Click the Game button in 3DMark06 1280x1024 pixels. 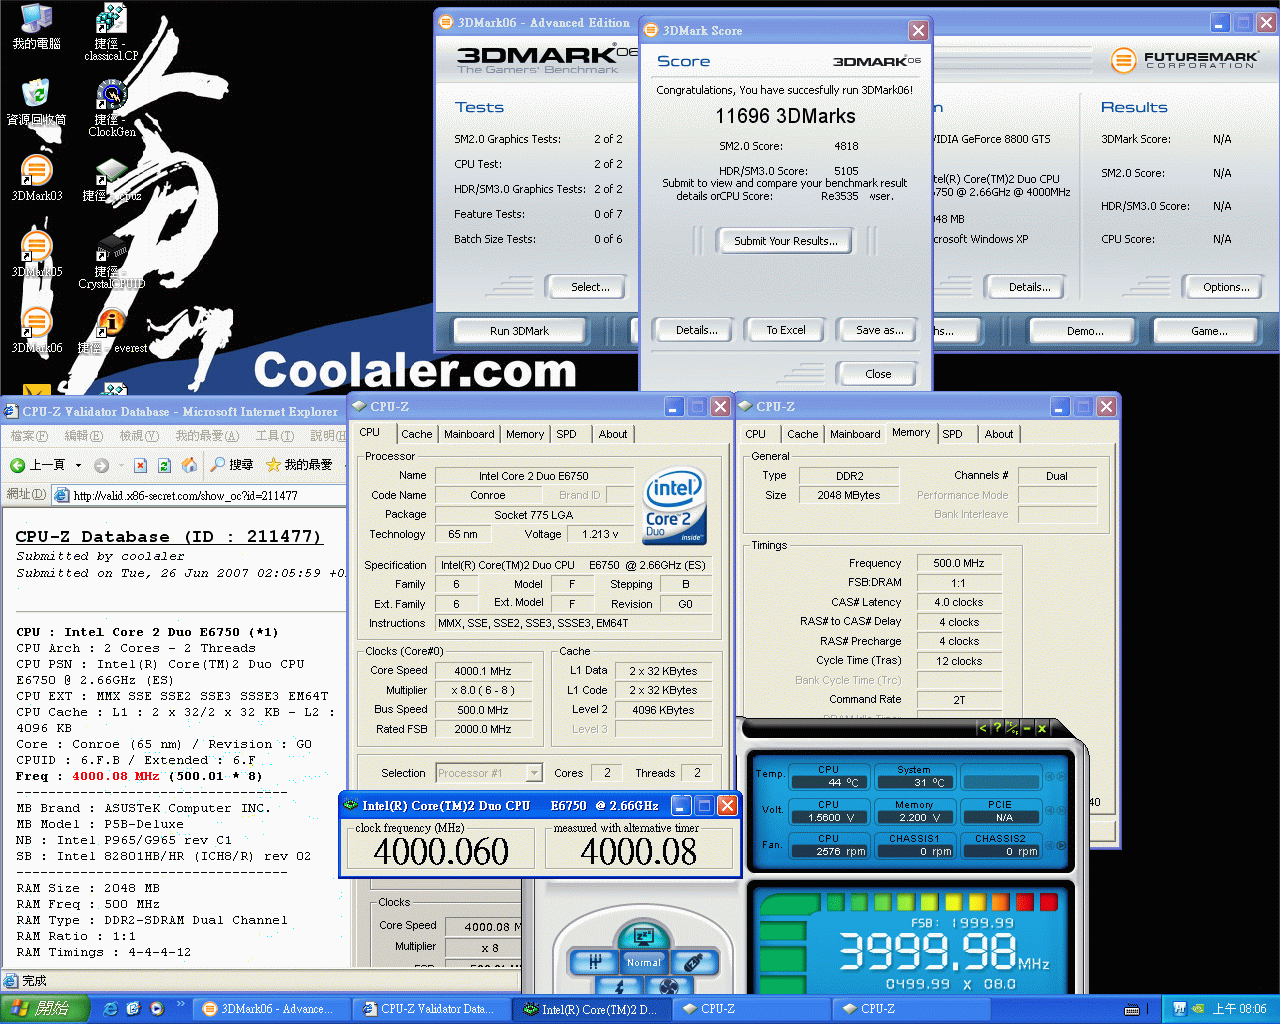[x=1208, y=331]
